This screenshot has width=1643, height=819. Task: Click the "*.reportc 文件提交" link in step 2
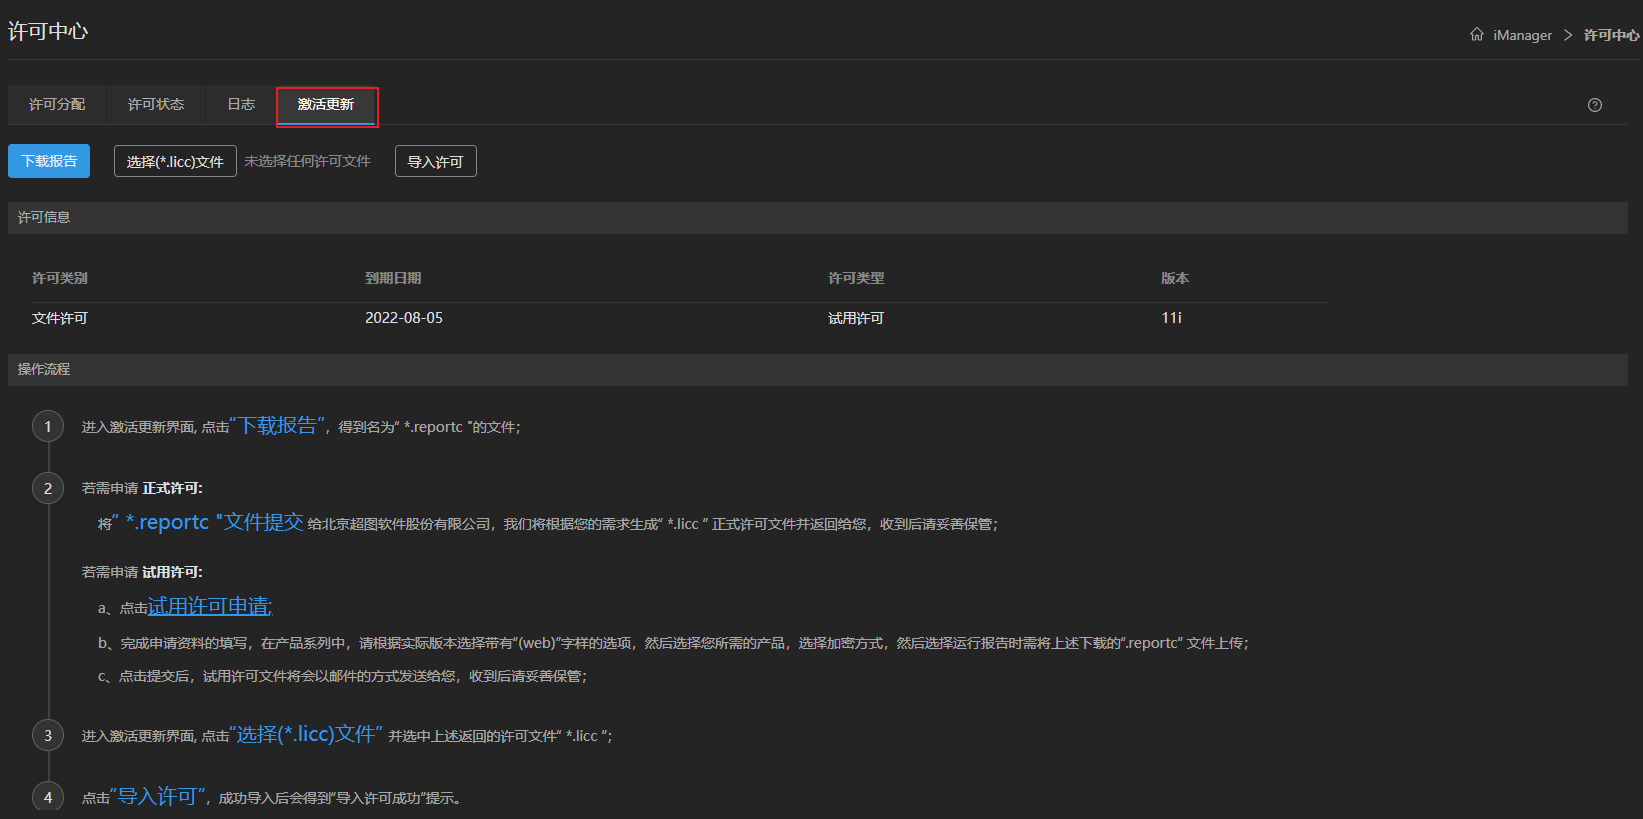[214, 523]
